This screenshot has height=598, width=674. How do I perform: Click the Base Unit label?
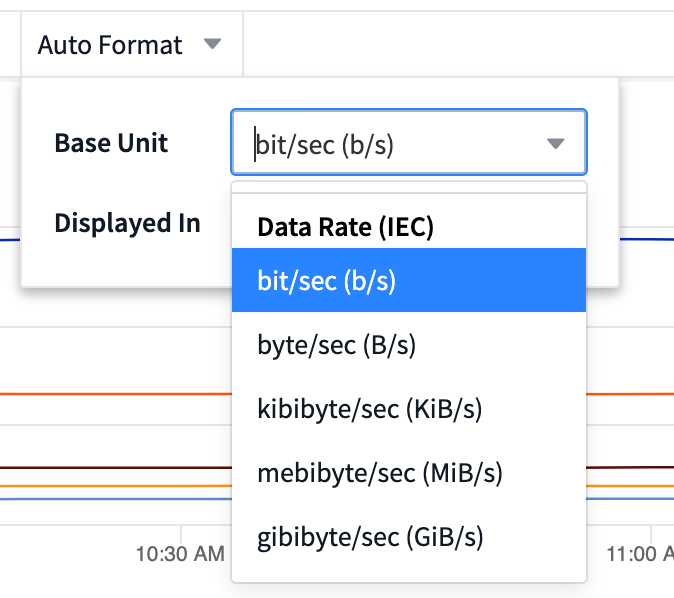point(111,143)
